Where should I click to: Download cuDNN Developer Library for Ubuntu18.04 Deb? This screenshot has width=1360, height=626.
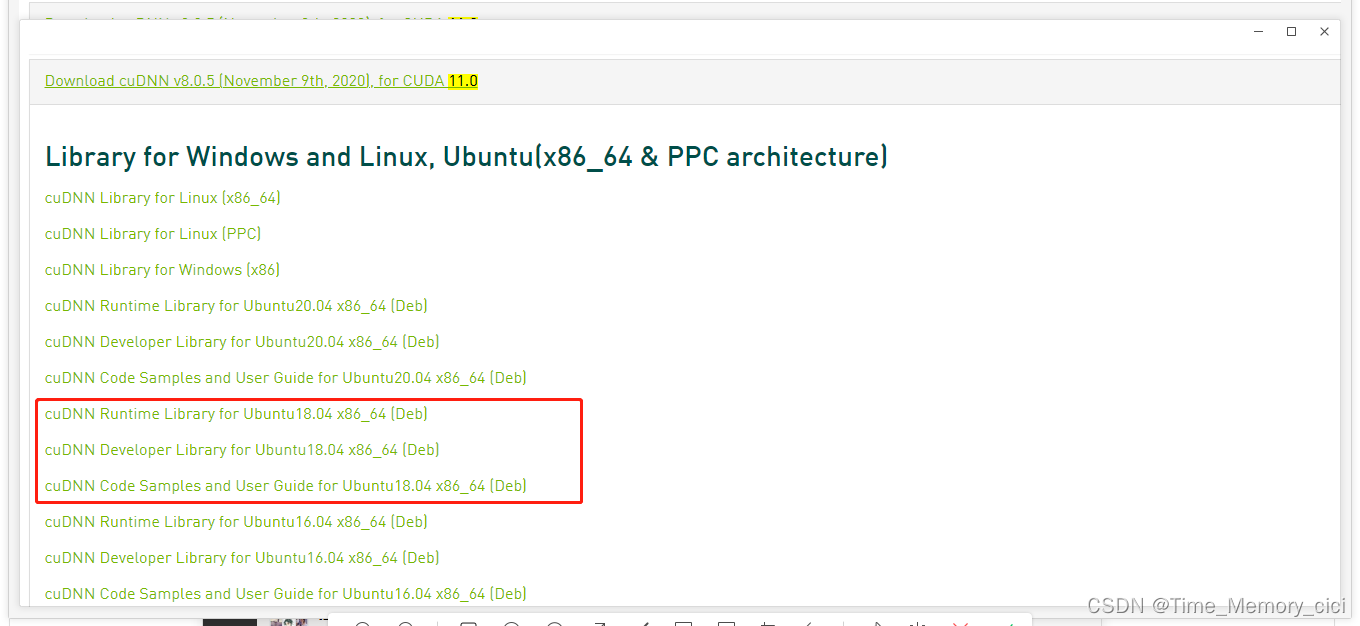242,450
